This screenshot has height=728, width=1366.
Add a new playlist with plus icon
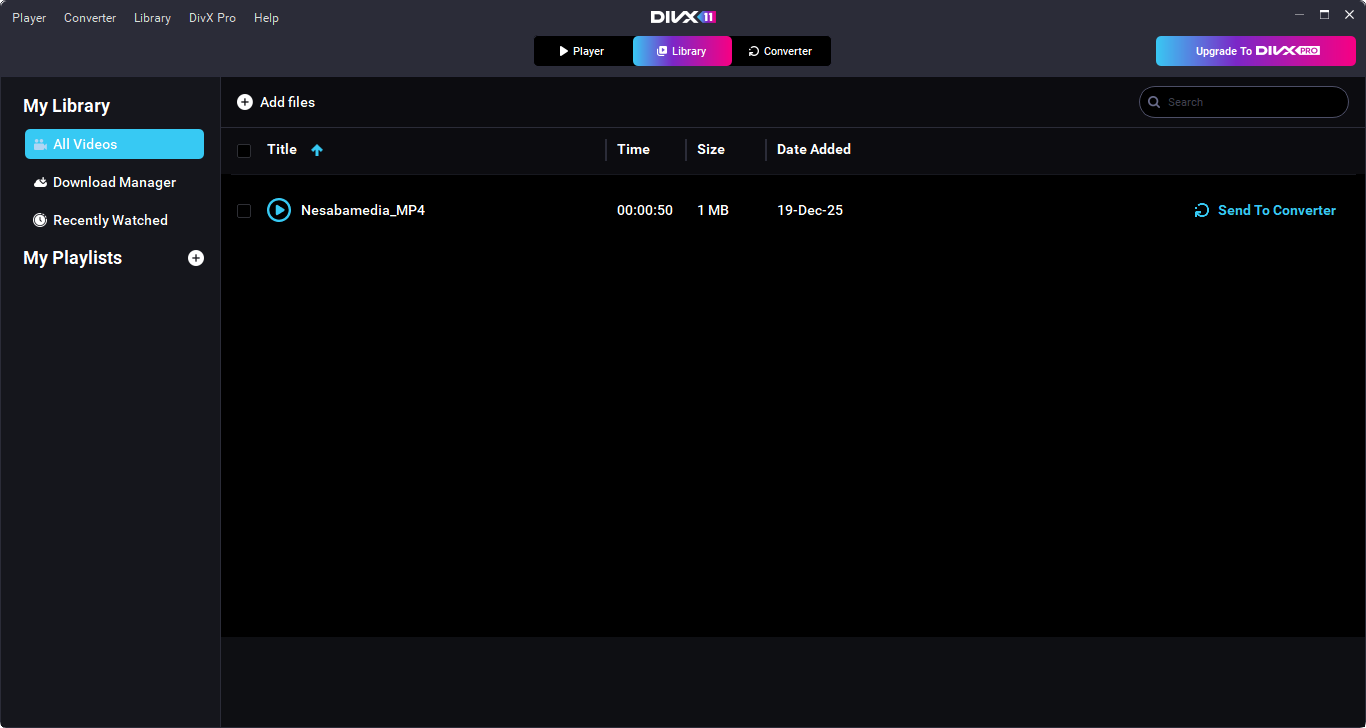pos(196,258)
